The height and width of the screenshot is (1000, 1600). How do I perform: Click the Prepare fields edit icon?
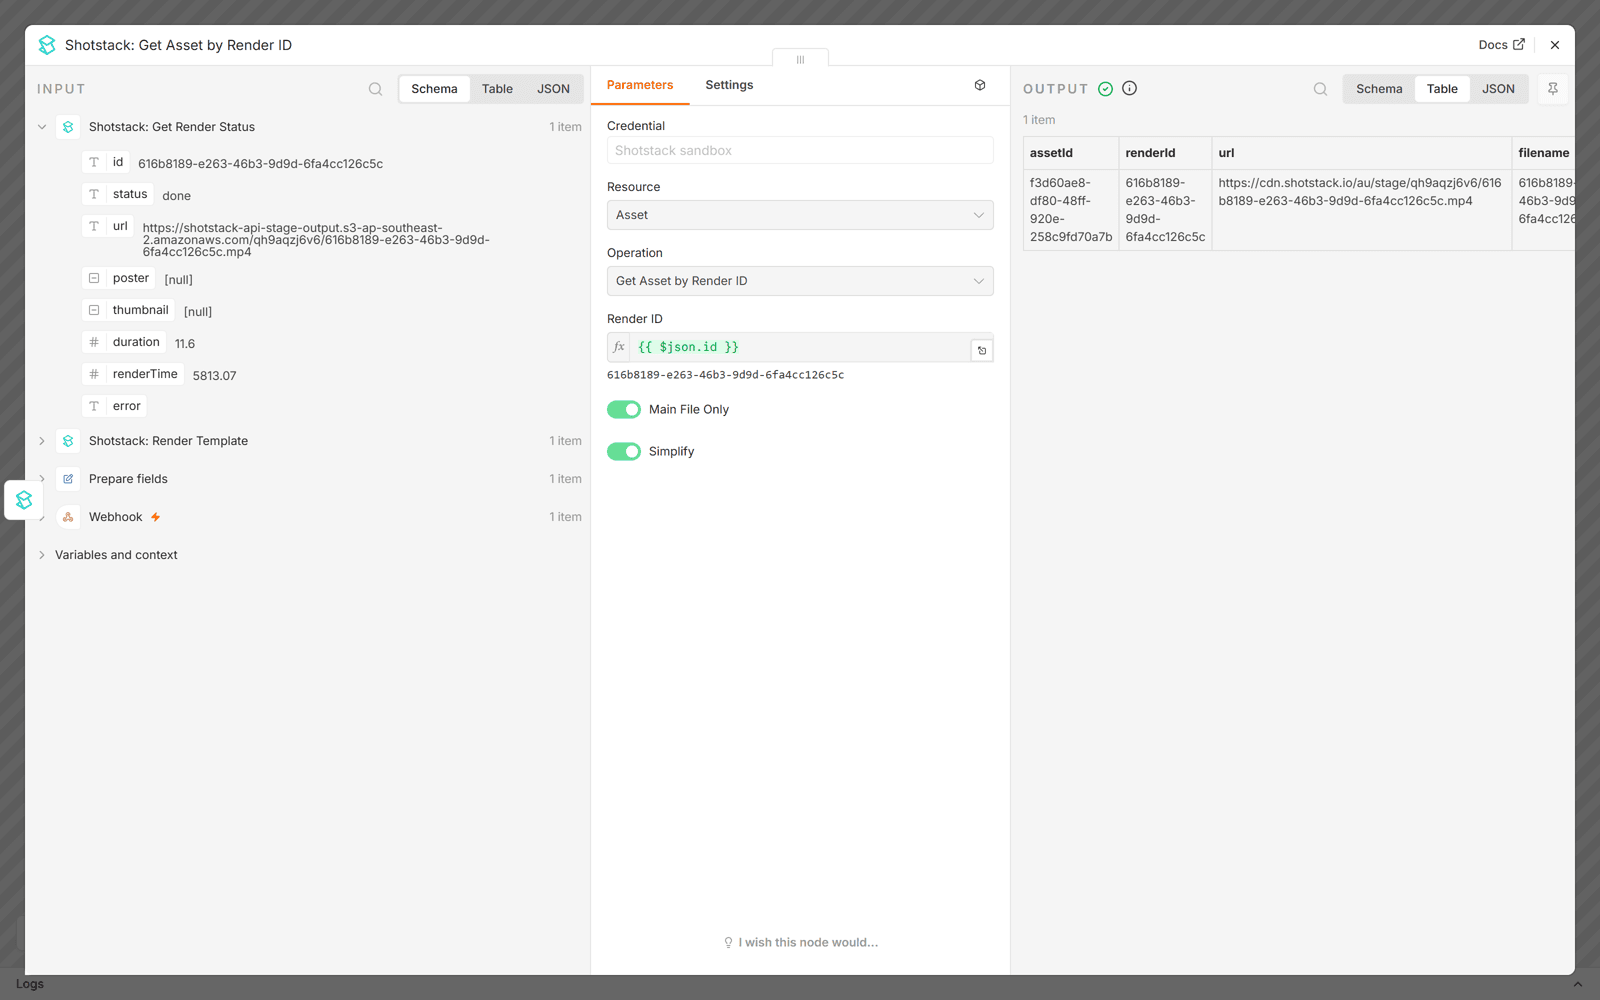68,479
